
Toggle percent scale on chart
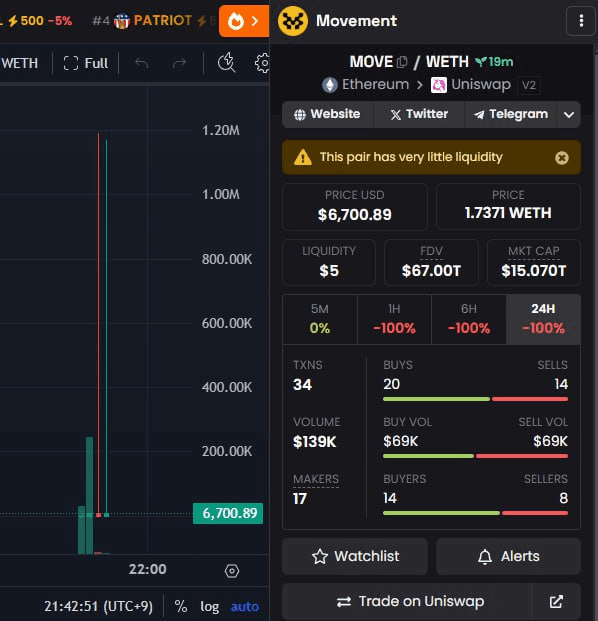pos(181,606)
